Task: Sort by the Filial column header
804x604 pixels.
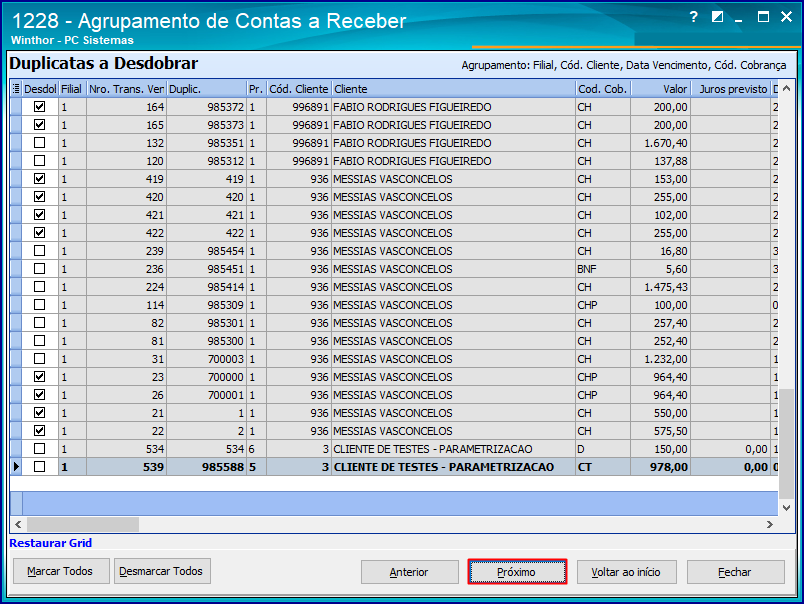Action: [x=72, y=89]
